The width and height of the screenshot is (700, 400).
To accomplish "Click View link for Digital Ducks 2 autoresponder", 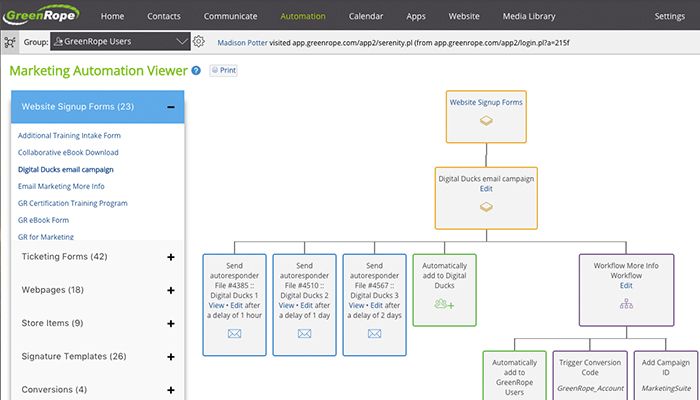I will [287, 305].
